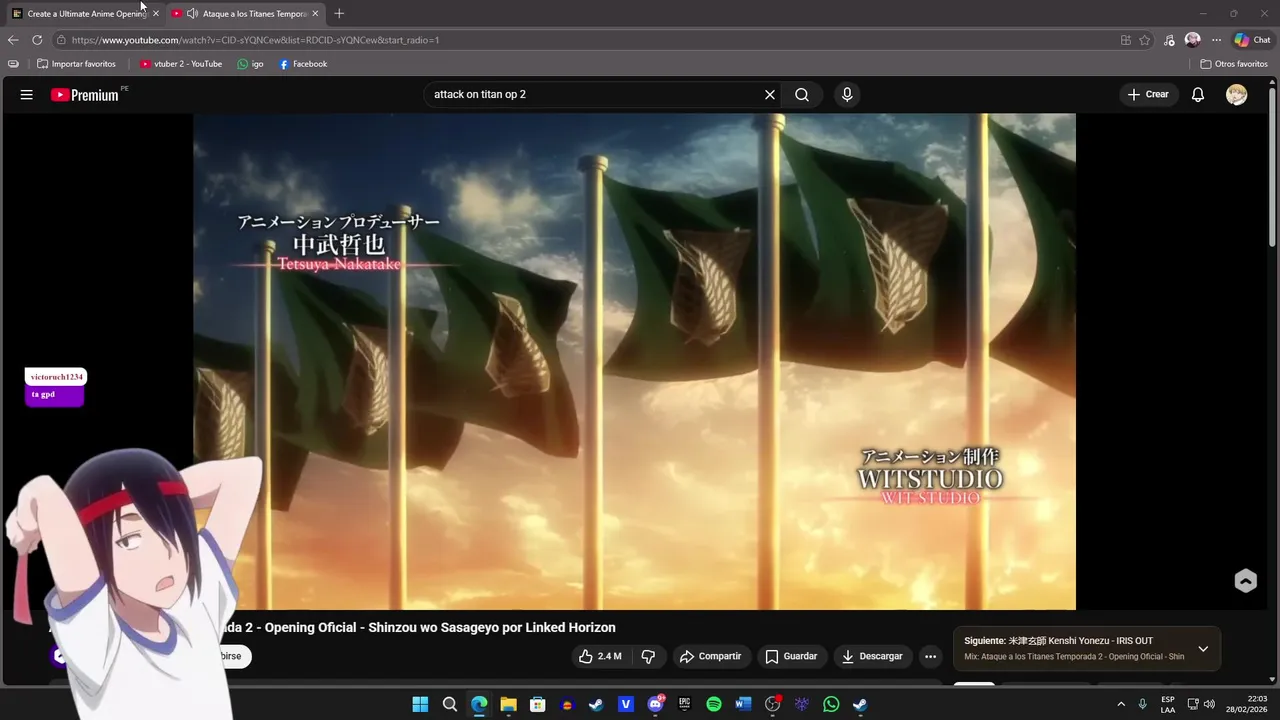Screen dimensions: 1280x720
Task: Start voice search with the microphone
Action: (x=847, y=95)
